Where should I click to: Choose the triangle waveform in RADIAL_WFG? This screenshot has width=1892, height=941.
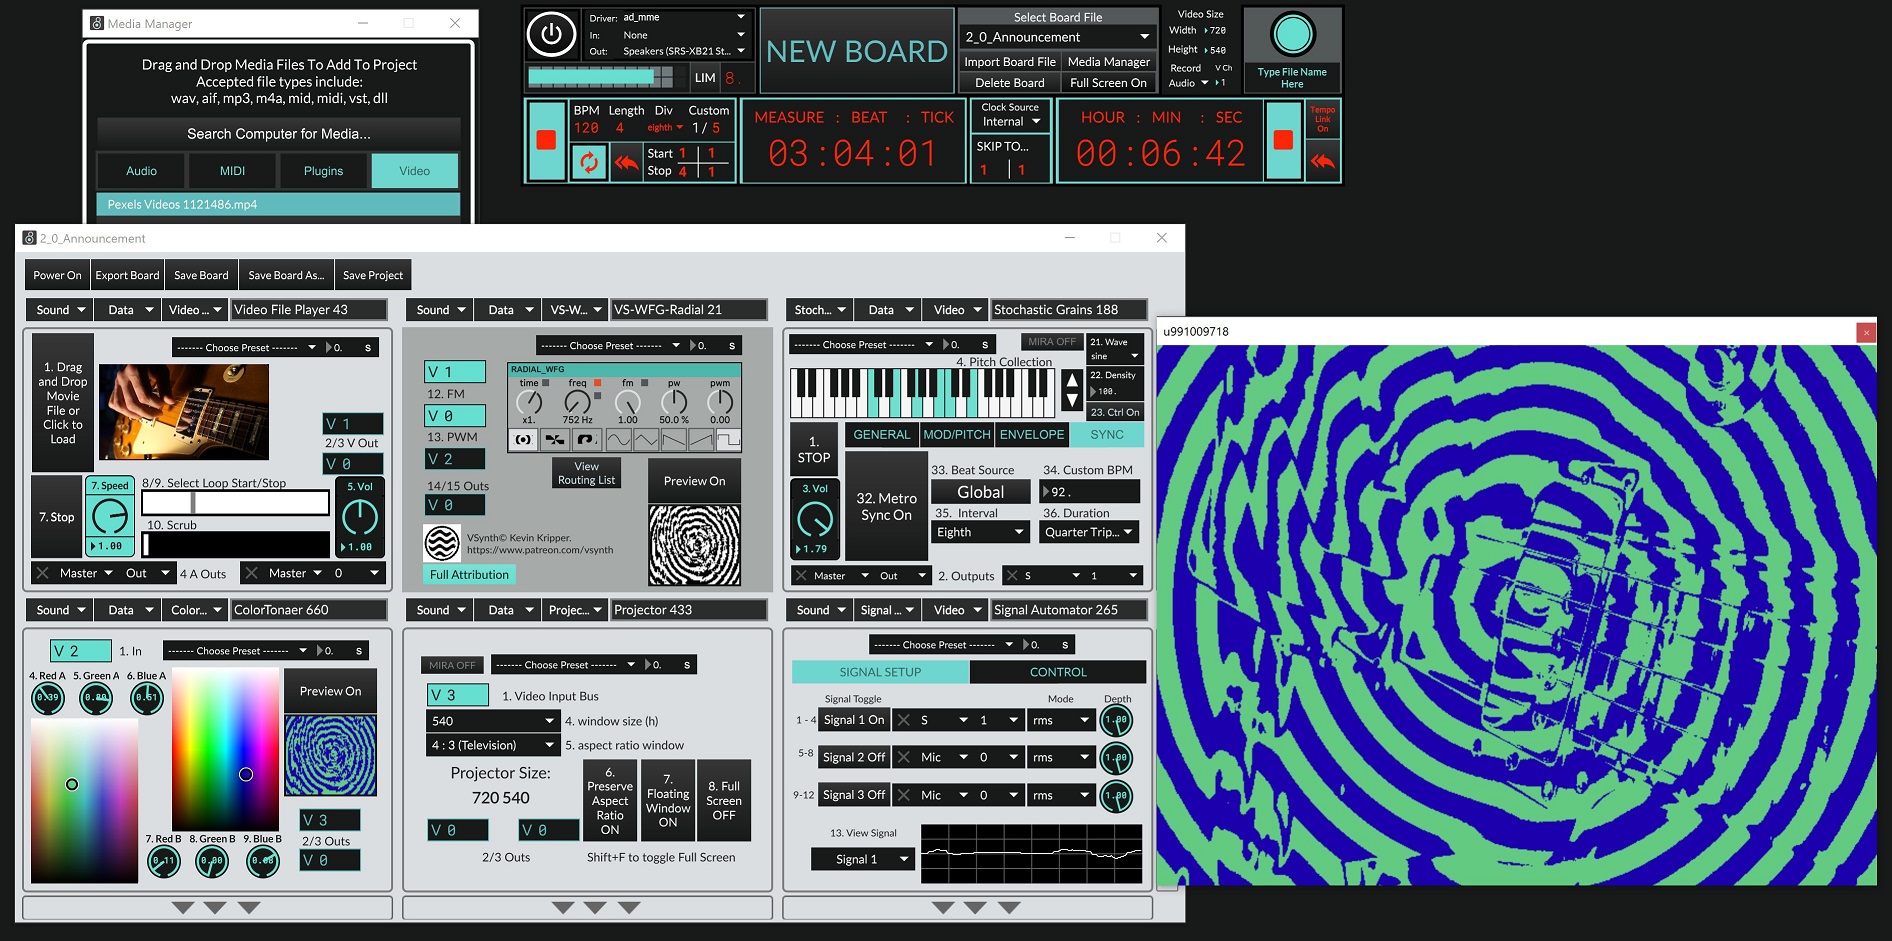point(645,439)
